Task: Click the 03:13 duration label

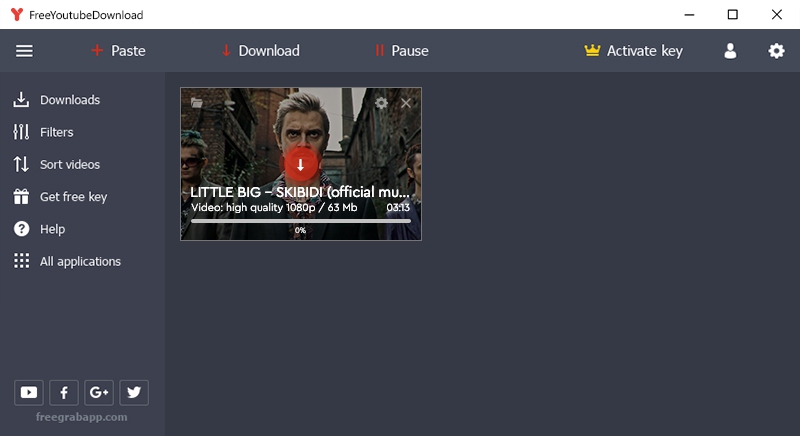Action: pyautogui.click(x=398, y=208)
